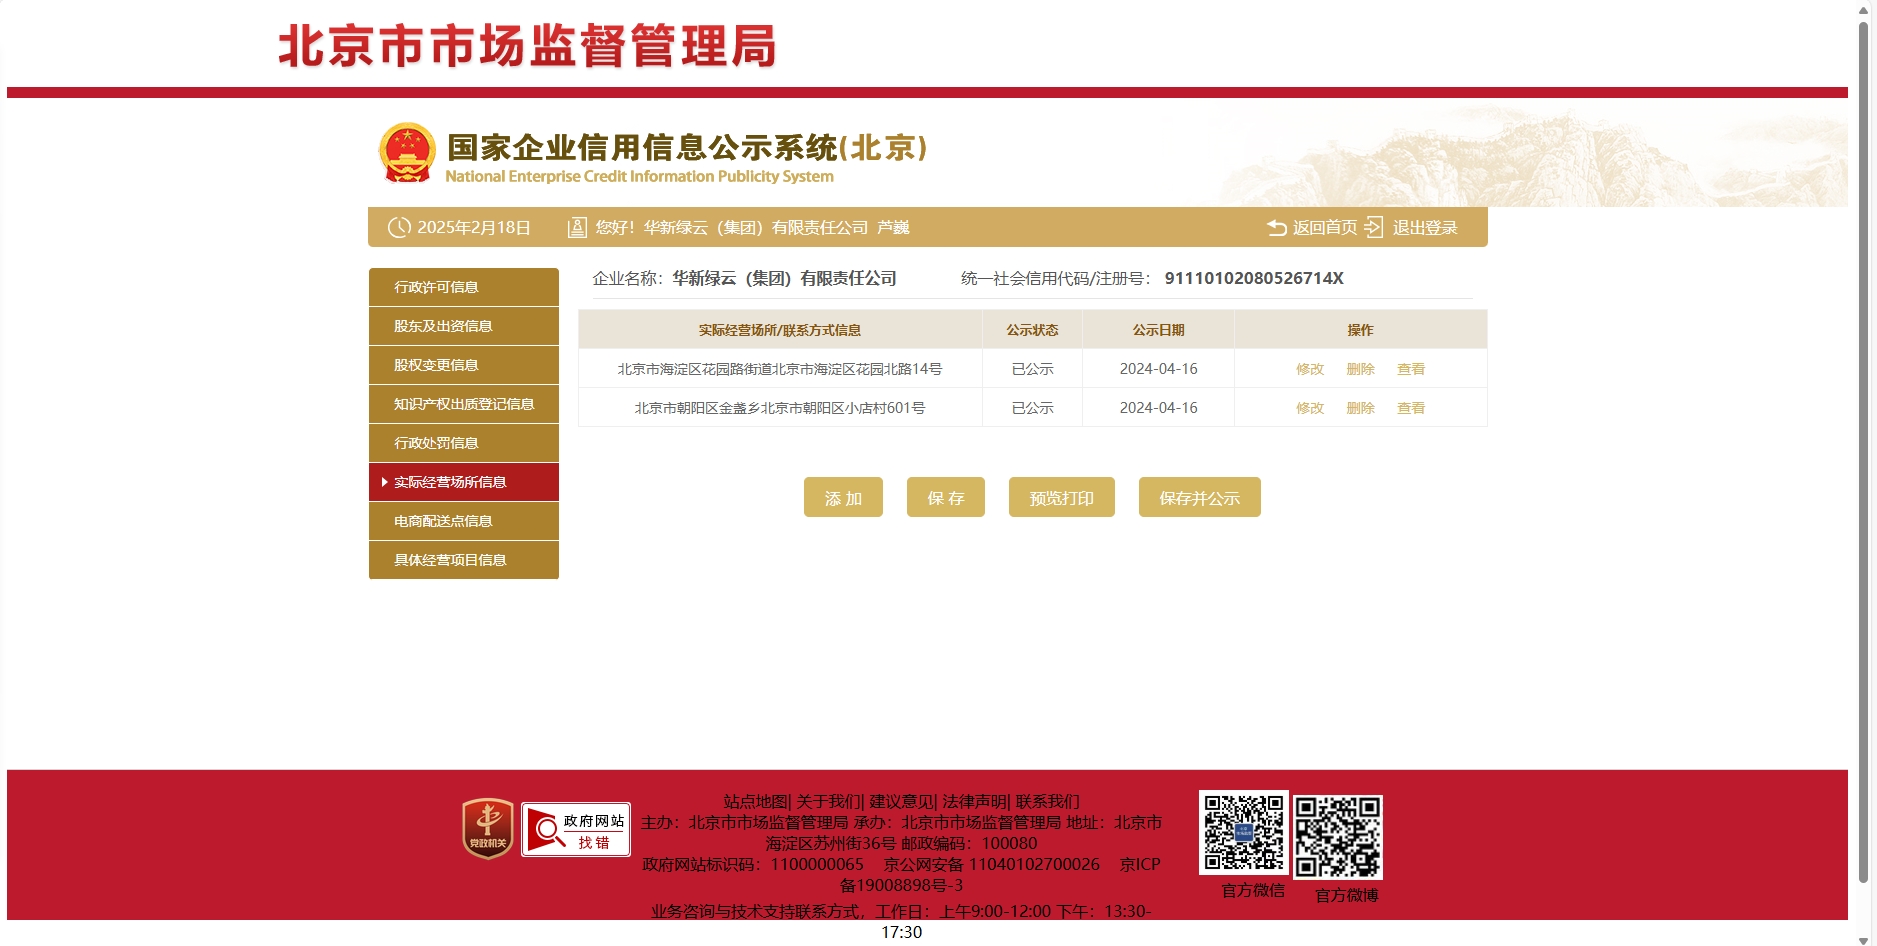This screenshot has height=946, width=1877.
Task: Click the date 2025年2月18日
Action: (x=474, y=227)
